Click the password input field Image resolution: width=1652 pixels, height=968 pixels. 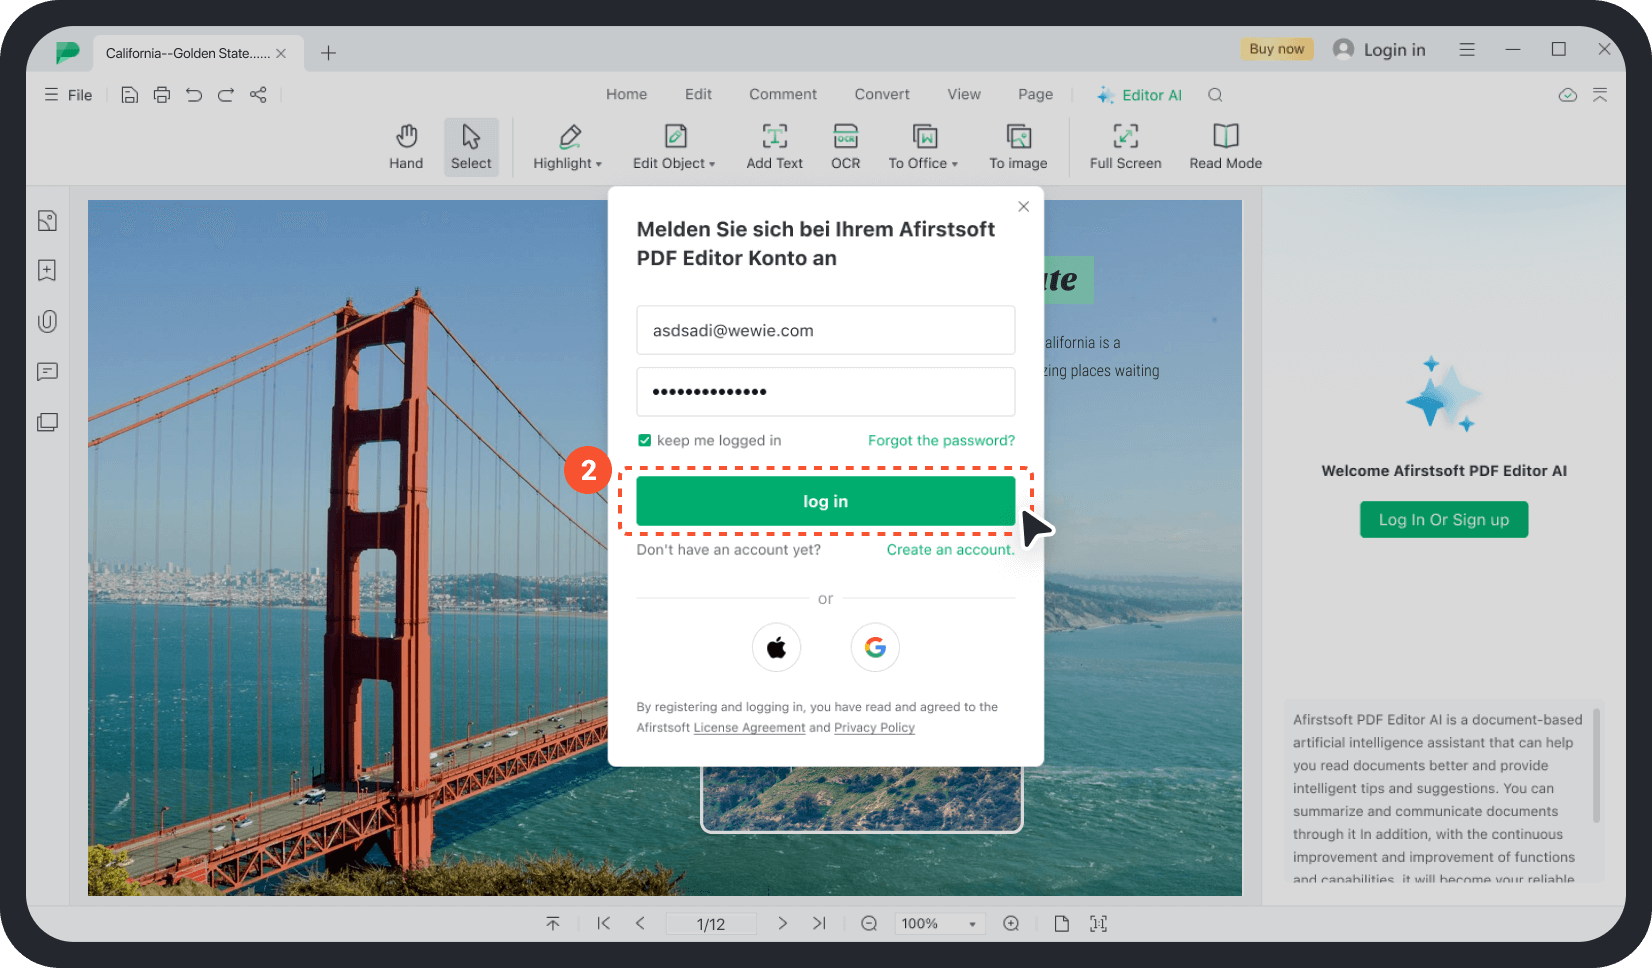click(826, 391)
